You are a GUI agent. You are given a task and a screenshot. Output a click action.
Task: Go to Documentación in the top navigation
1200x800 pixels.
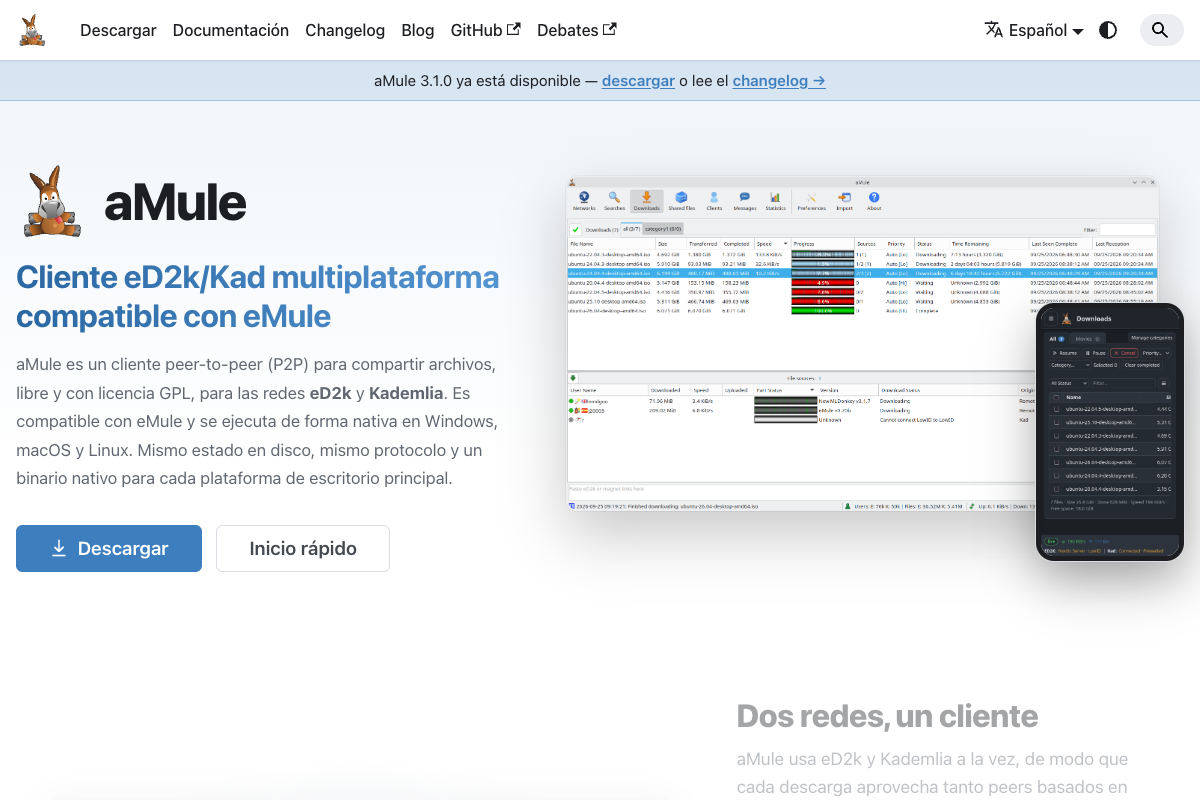231,30
